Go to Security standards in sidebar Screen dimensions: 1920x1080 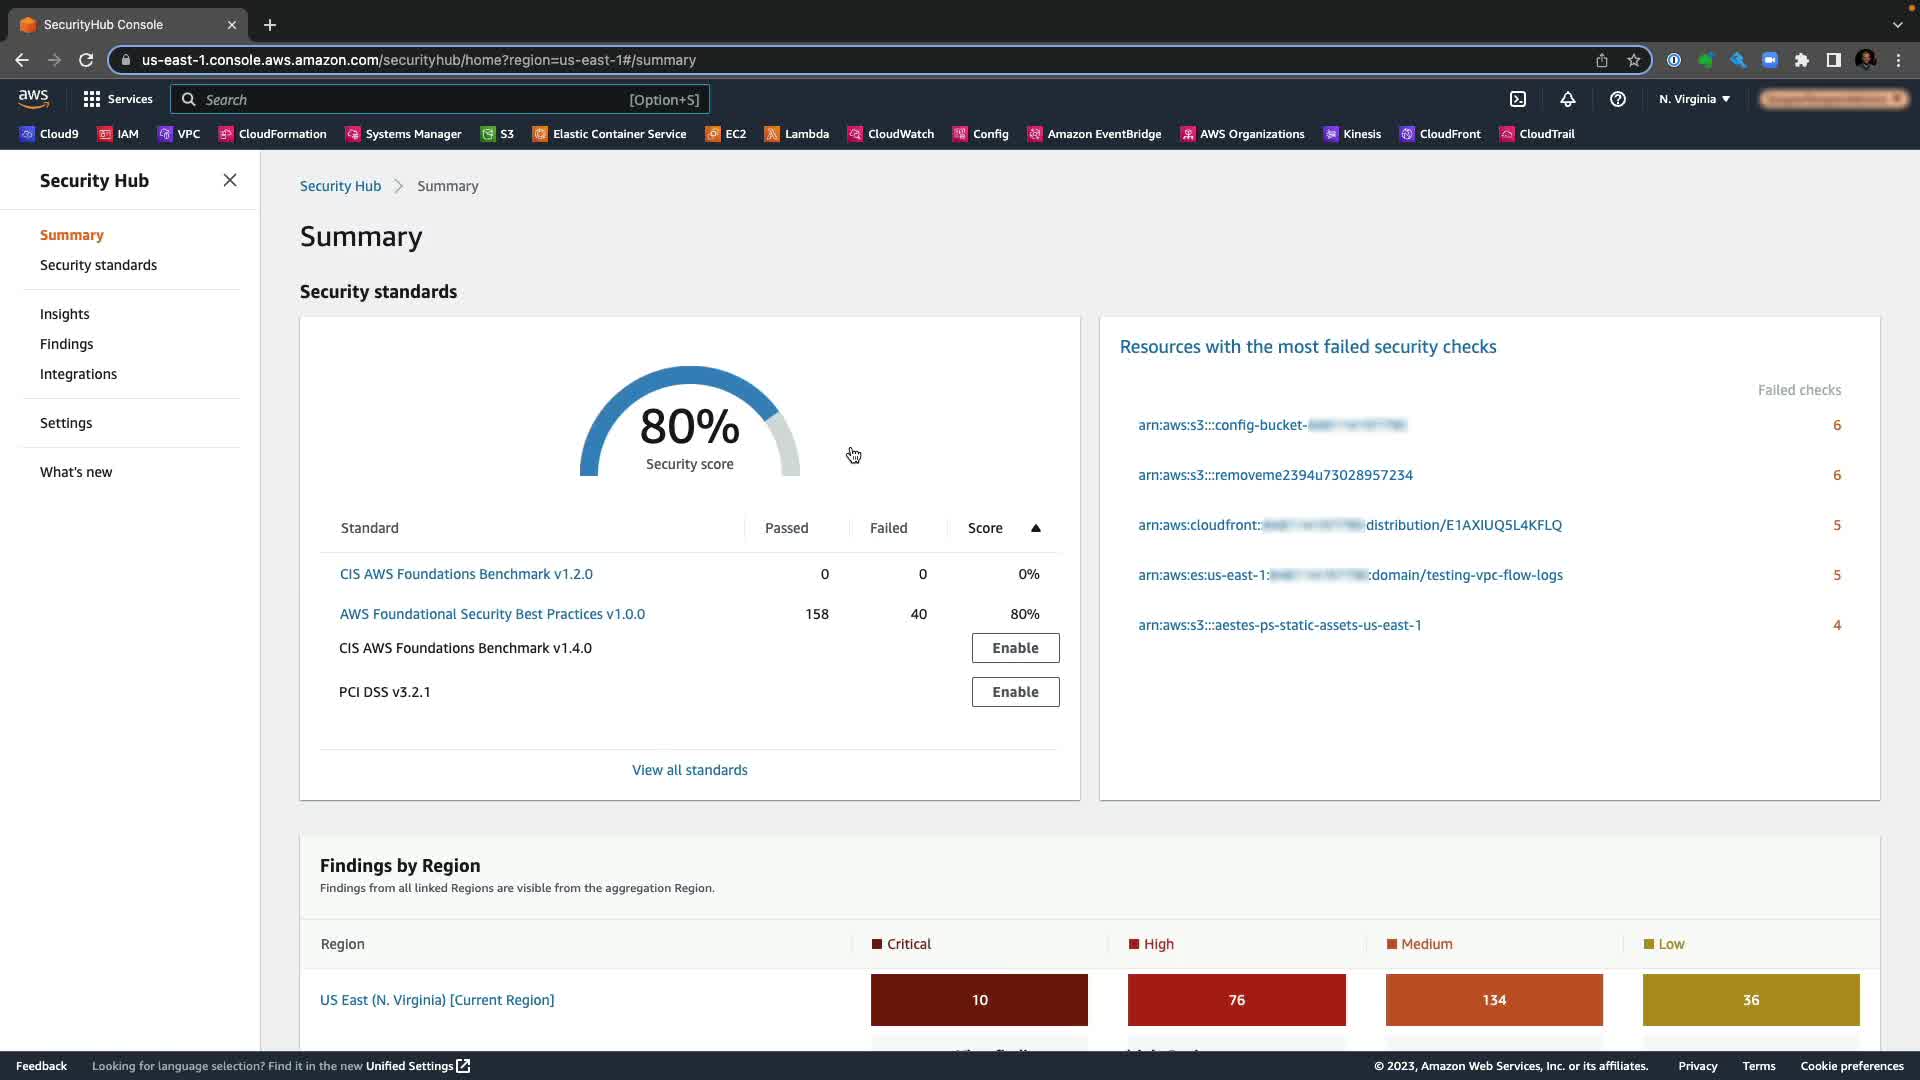98,265
